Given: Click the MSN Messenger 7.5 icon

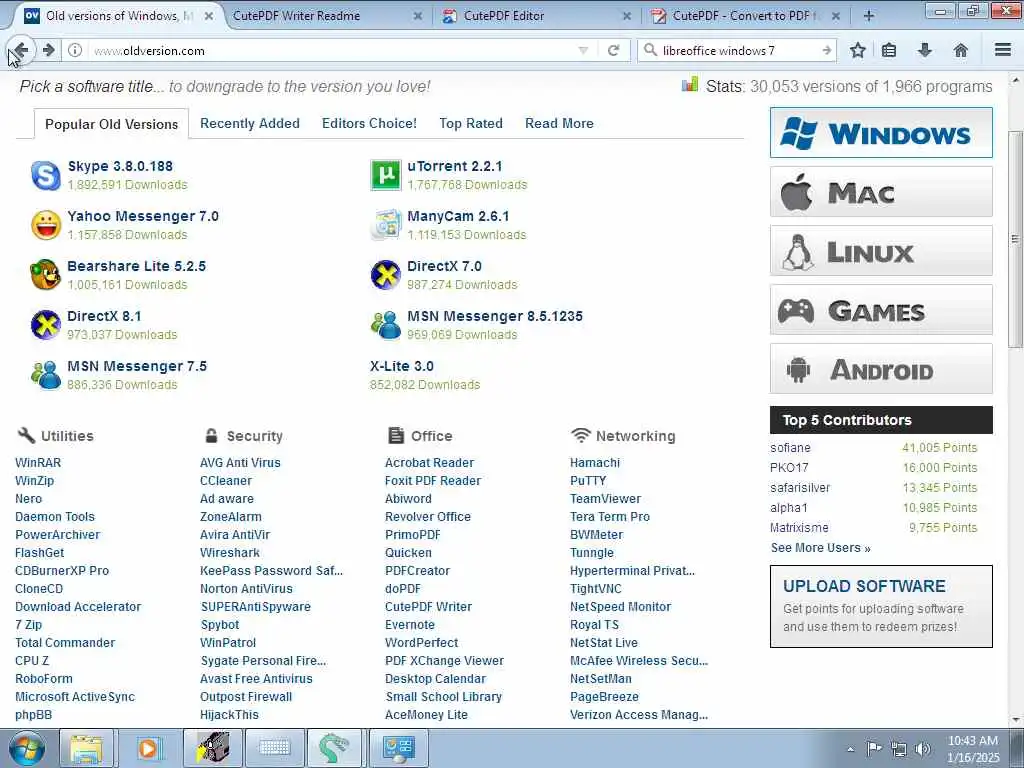Looking at the screenshot, I should coord(46,375).
